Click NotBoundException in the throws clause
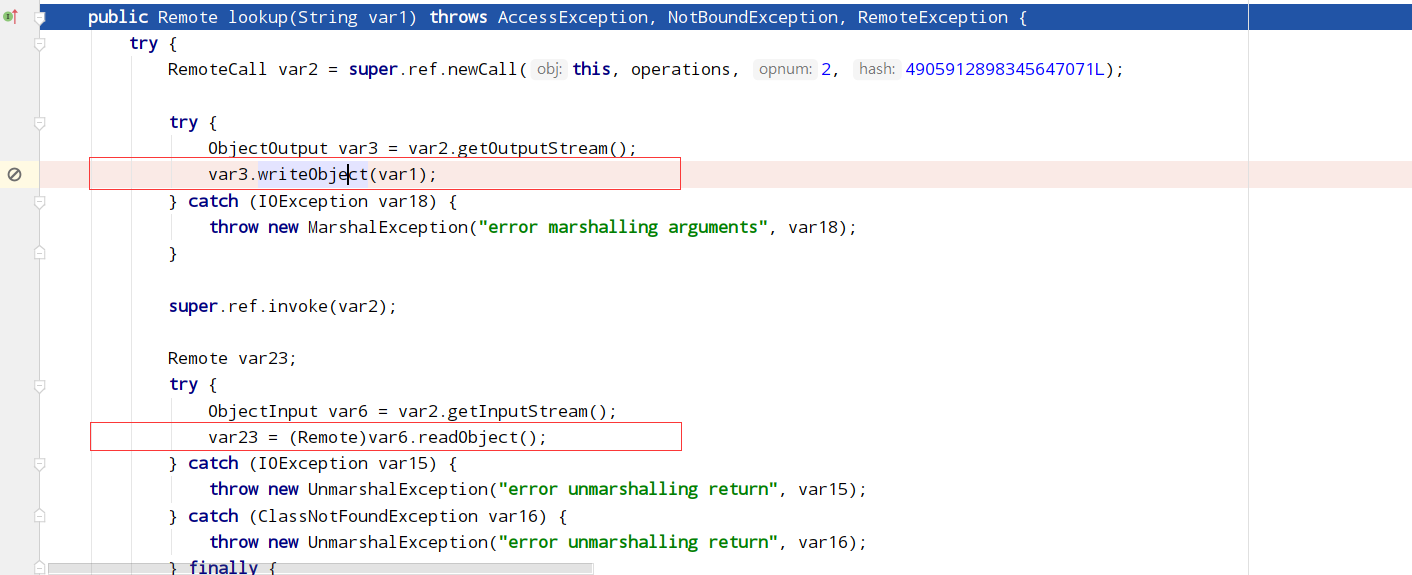Image resolution: width=1412 pixels, height=575 pixels. 754,17
